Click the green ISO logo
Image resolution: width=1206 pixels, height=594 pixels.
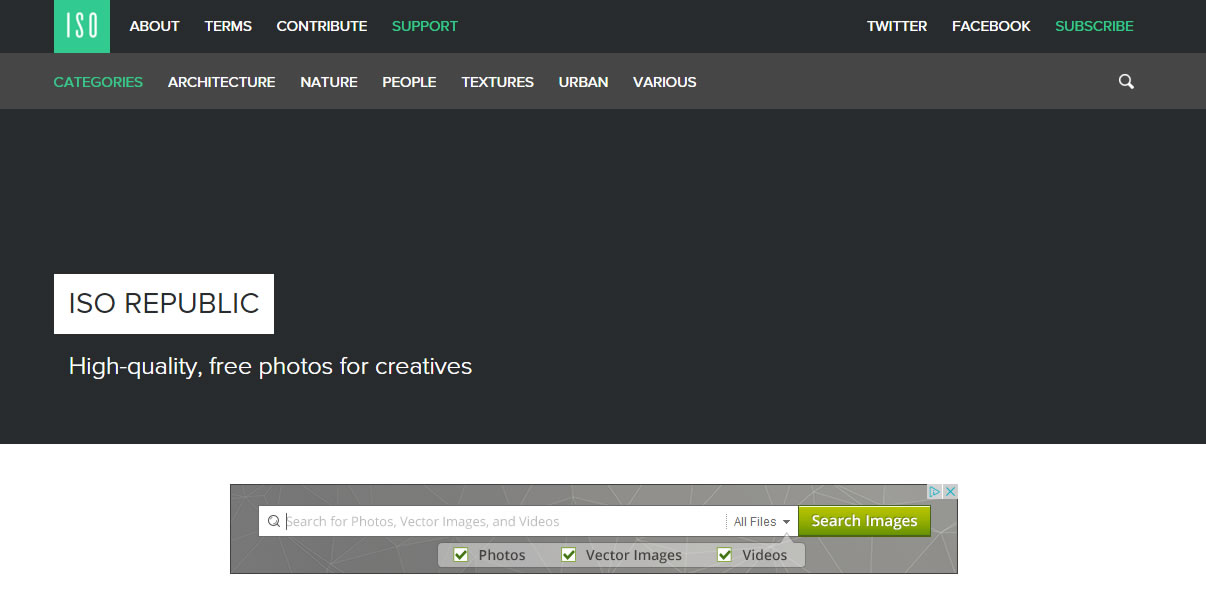click(81, 26)
